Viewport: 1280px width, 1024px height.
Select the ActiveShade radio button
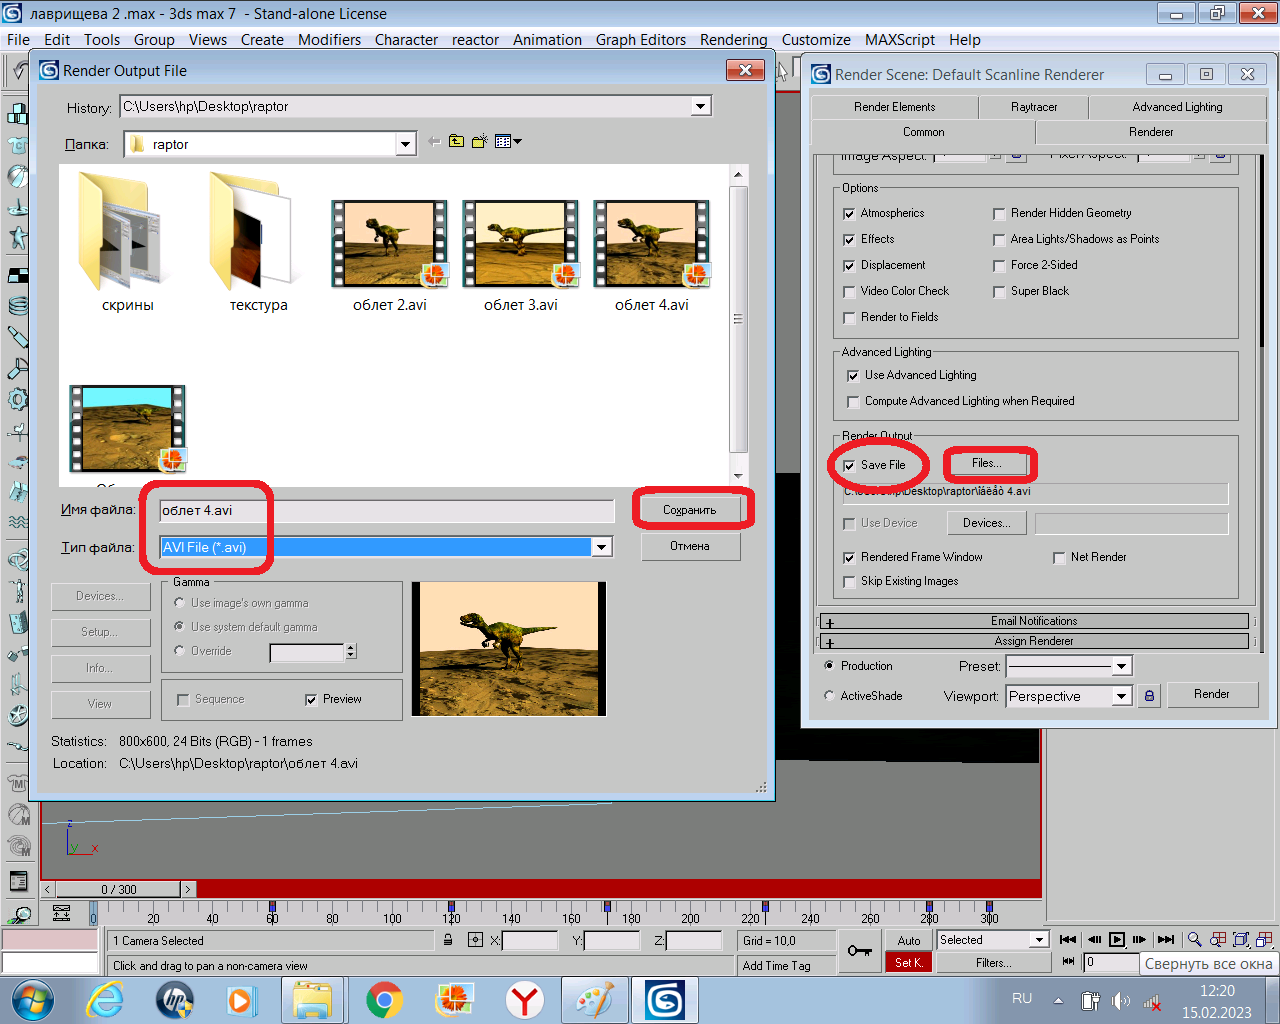click(829, 696)
